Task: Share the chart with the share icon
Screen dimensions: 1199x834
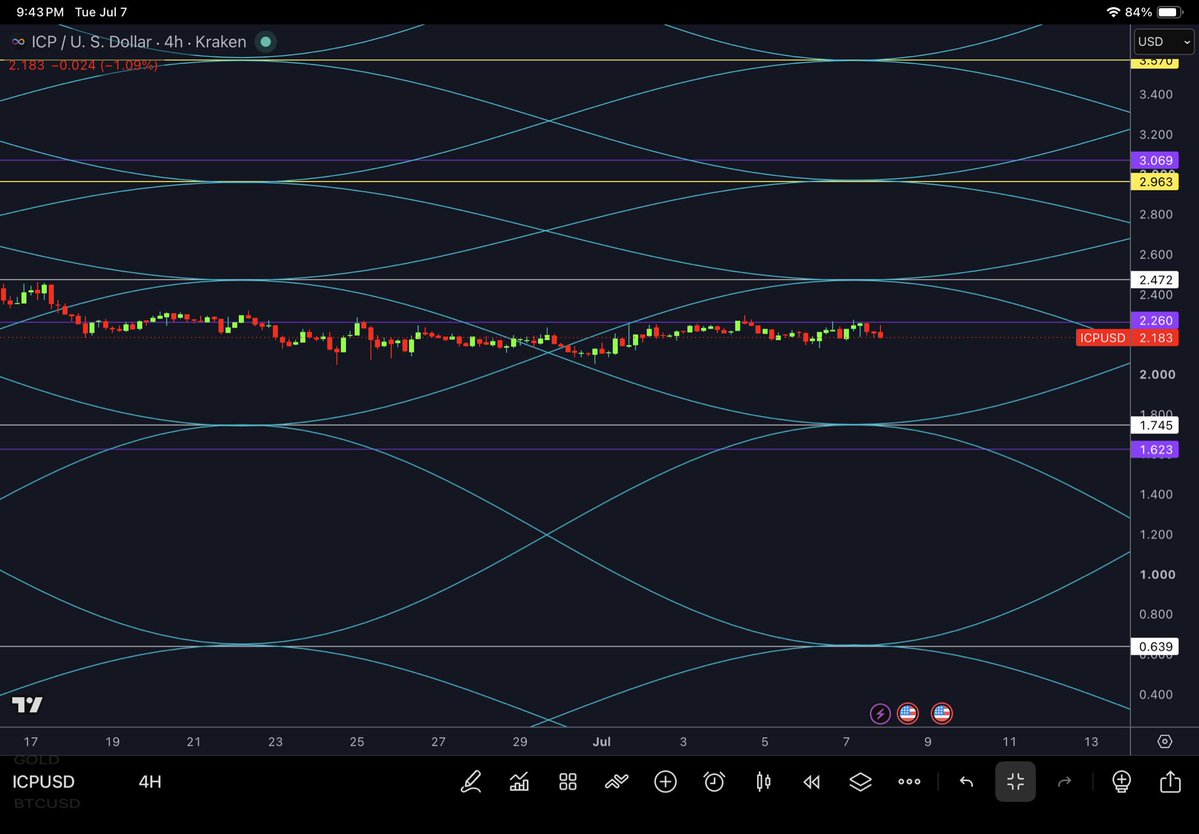Action: 1170,781
